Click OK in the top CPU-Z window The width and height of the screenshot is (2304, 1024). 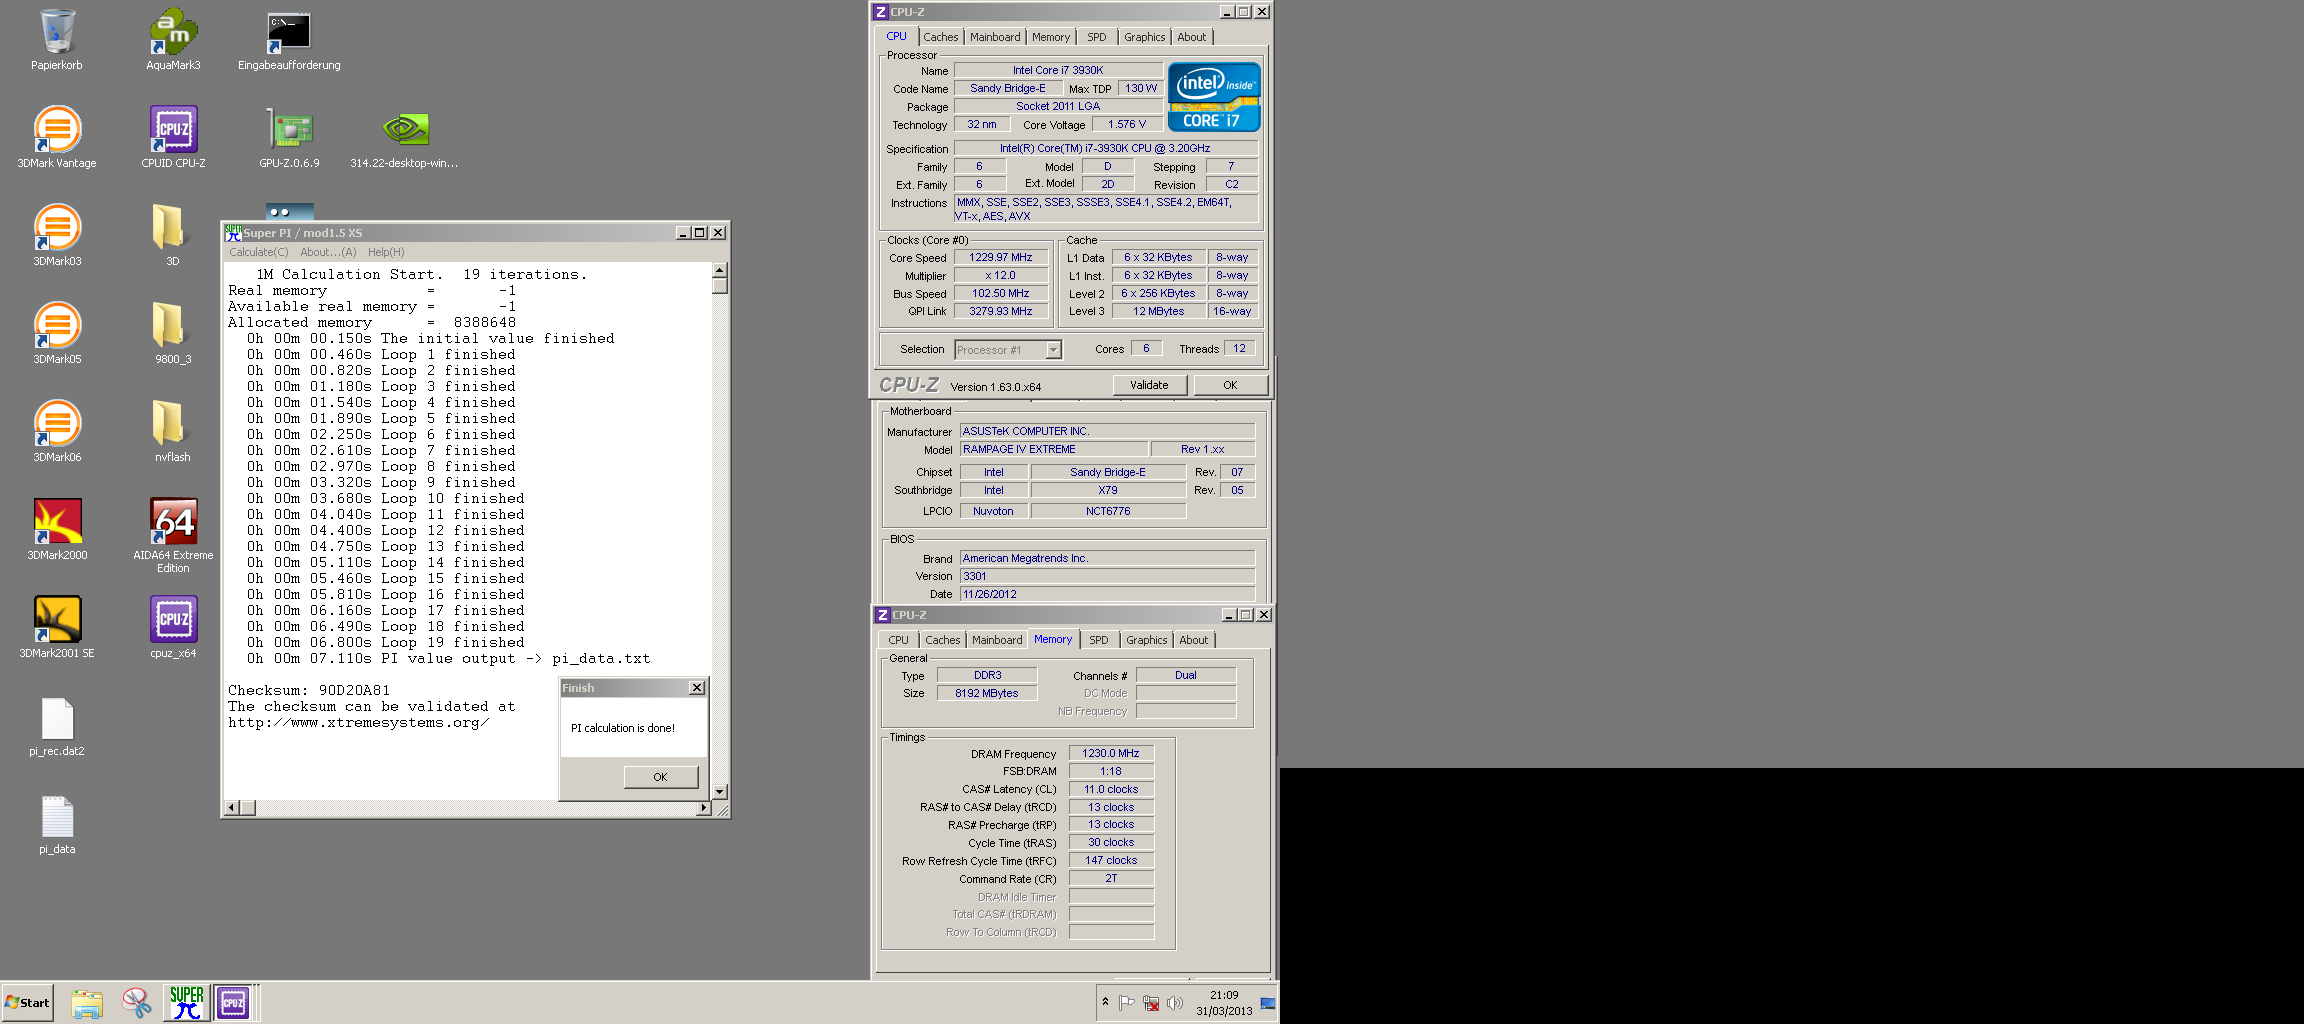tap(1230, 385)
